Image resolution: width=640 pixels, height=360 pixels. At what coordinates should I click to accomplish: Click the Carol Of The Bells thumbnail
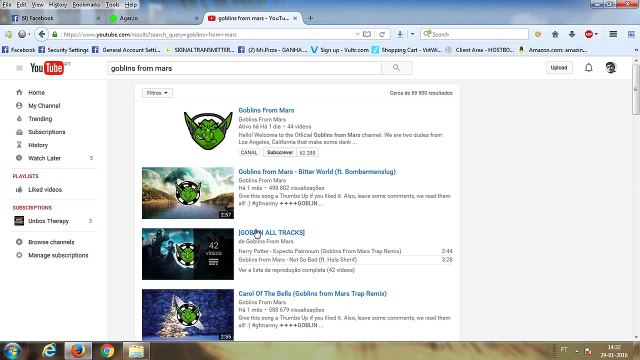[x=188, y=314]
